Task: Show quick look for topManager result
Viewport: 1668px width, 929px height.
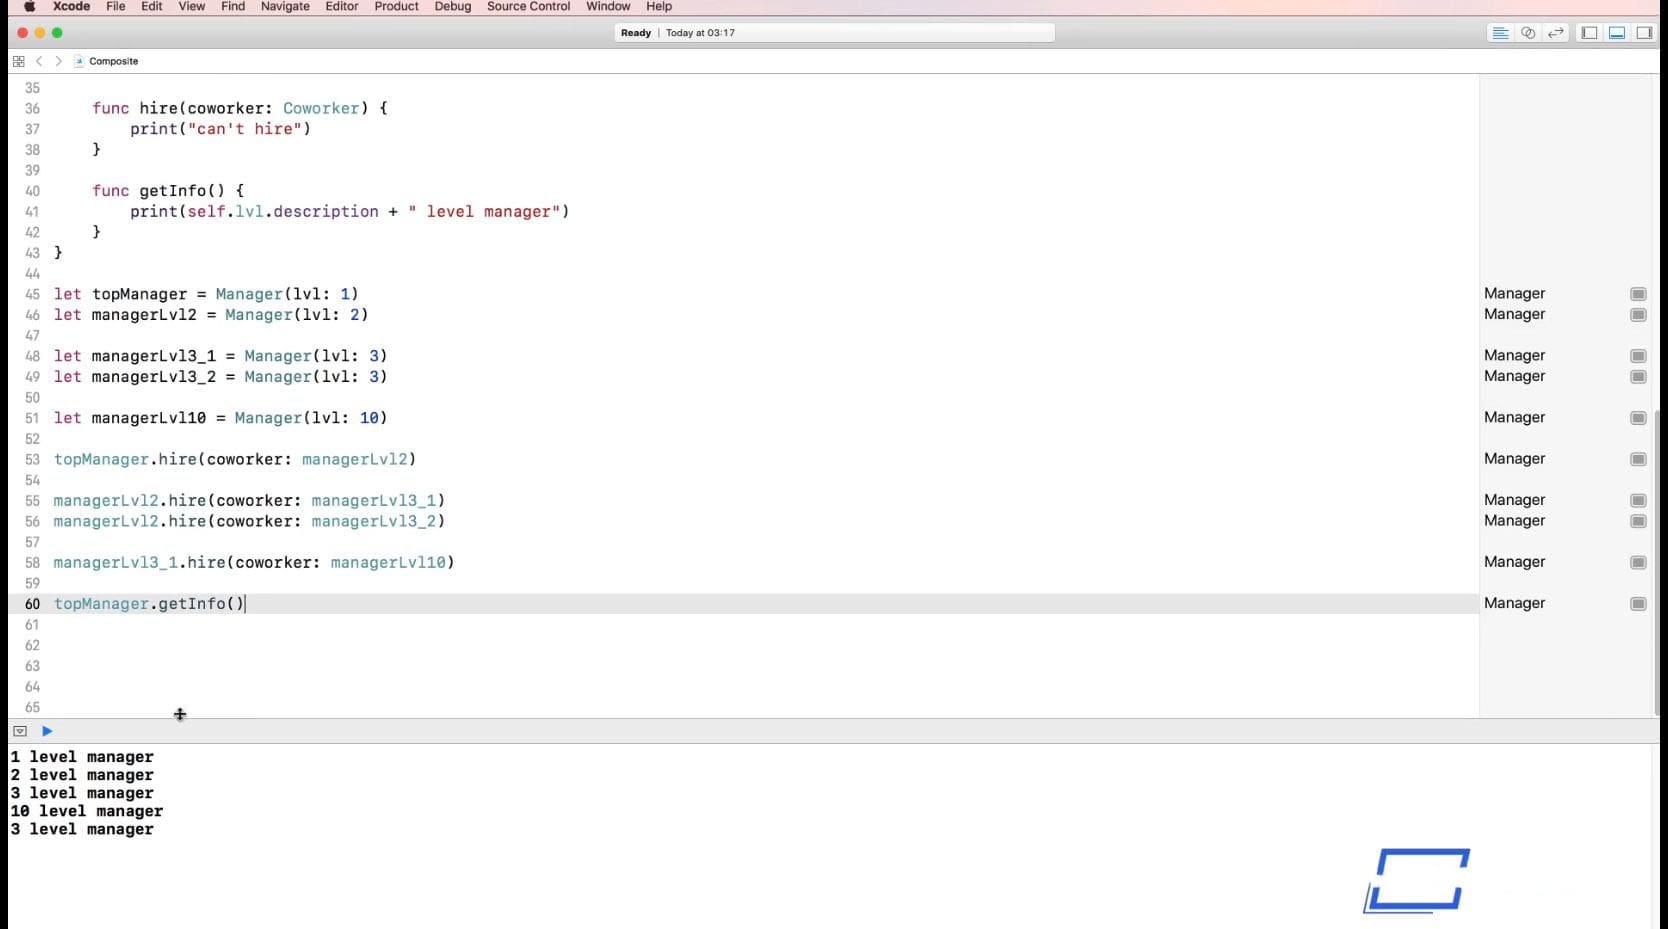Action: pos(1638,294)
